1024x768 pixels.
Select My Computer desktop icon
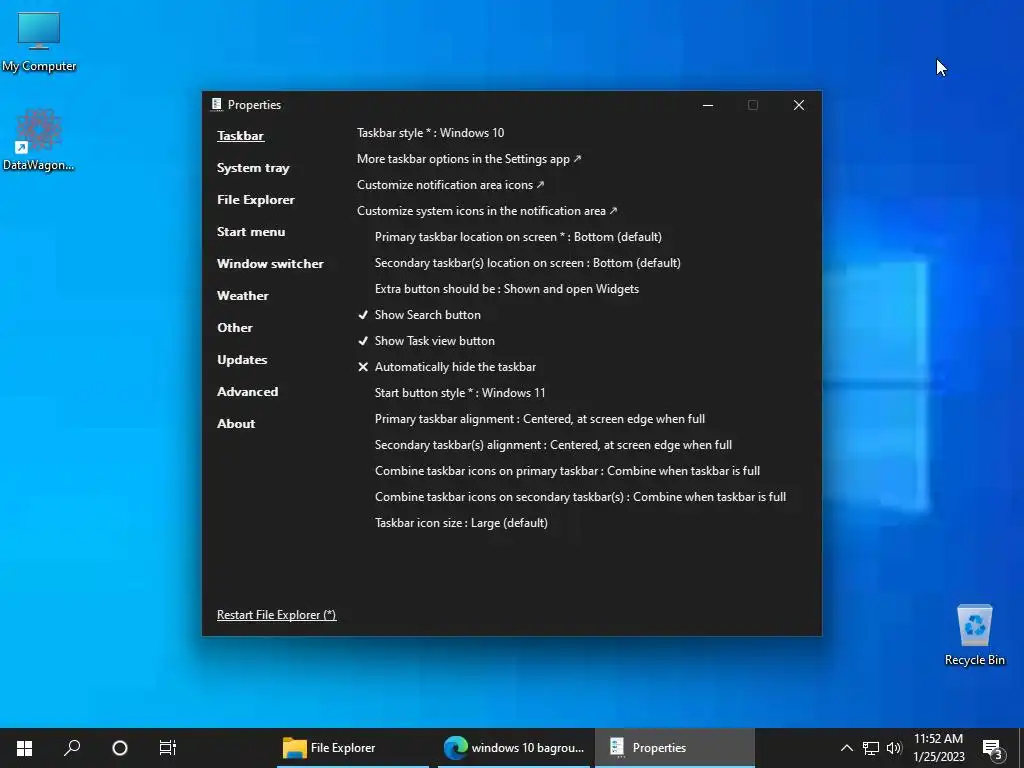39,42
